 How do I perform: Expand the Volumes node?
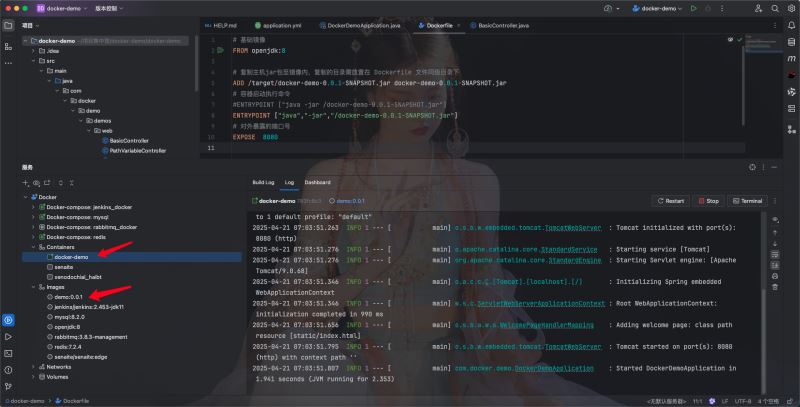click(34, 377)
